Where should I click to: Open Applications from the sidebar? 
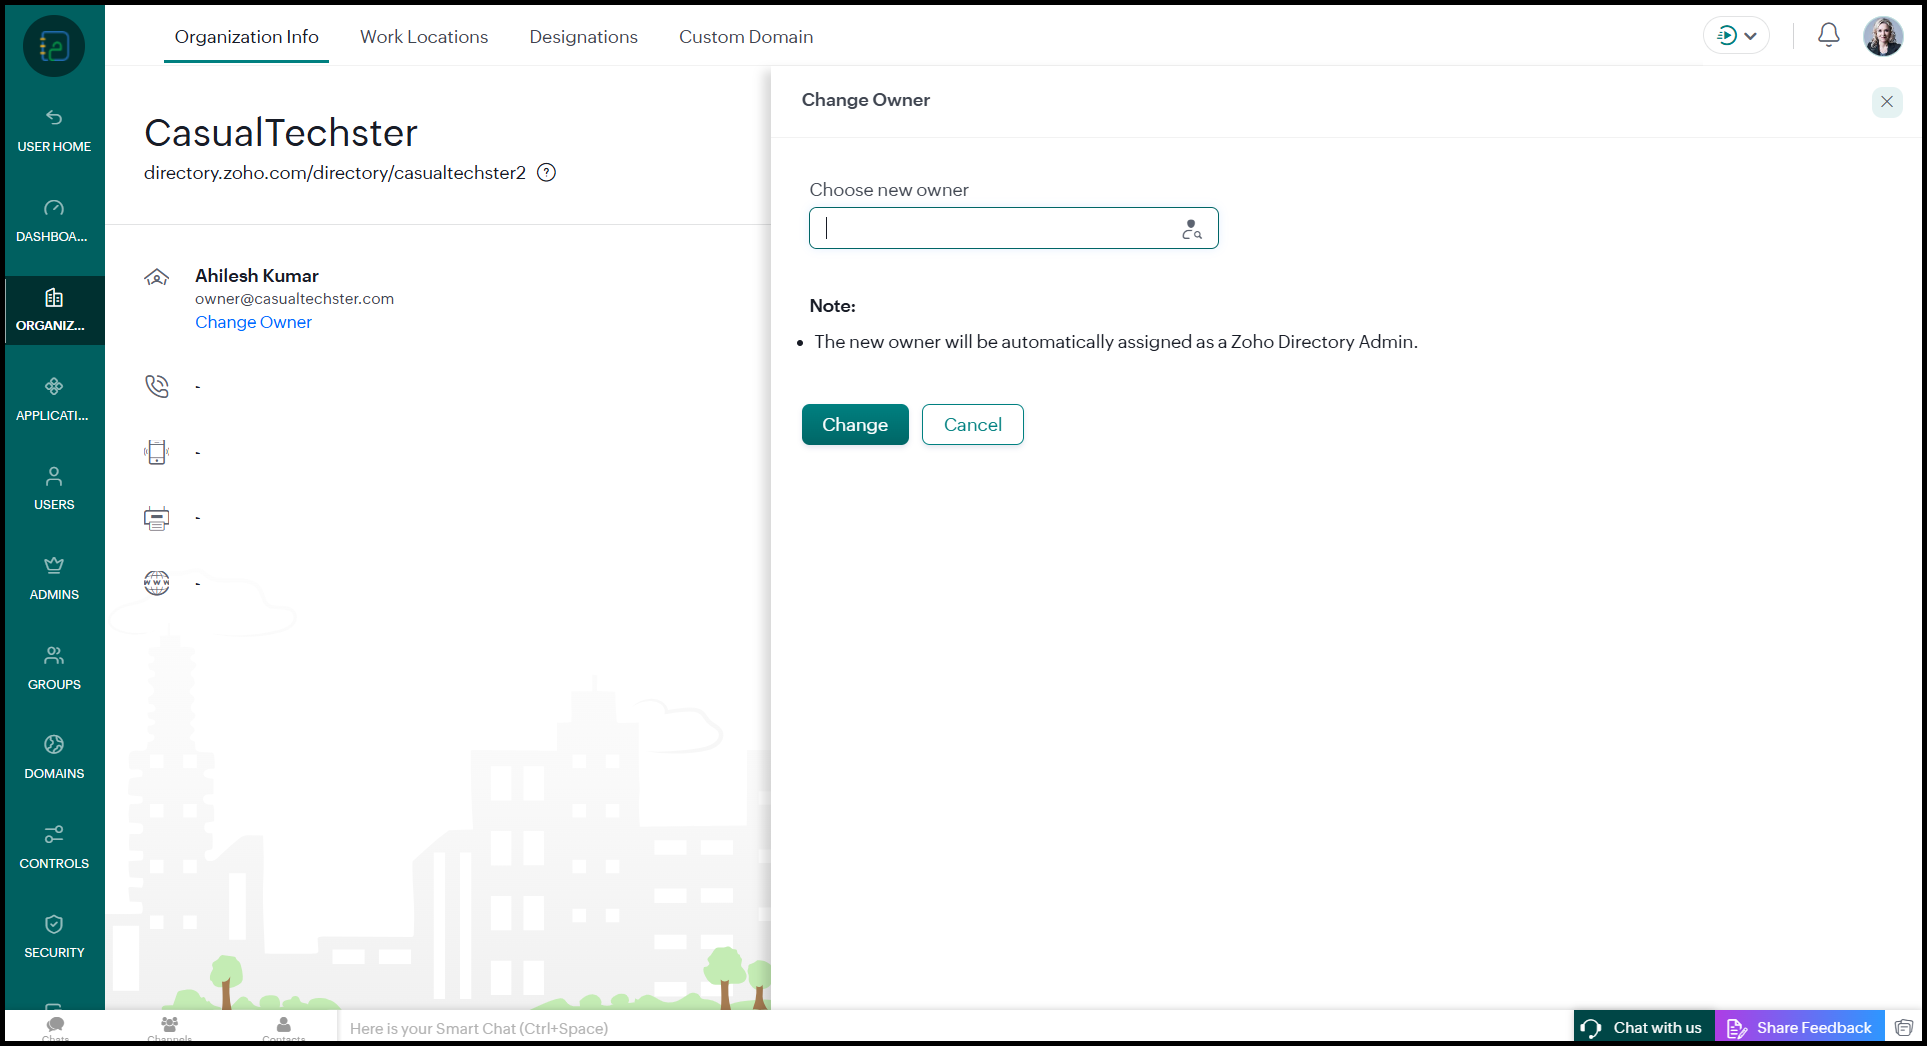click(54, 400)
